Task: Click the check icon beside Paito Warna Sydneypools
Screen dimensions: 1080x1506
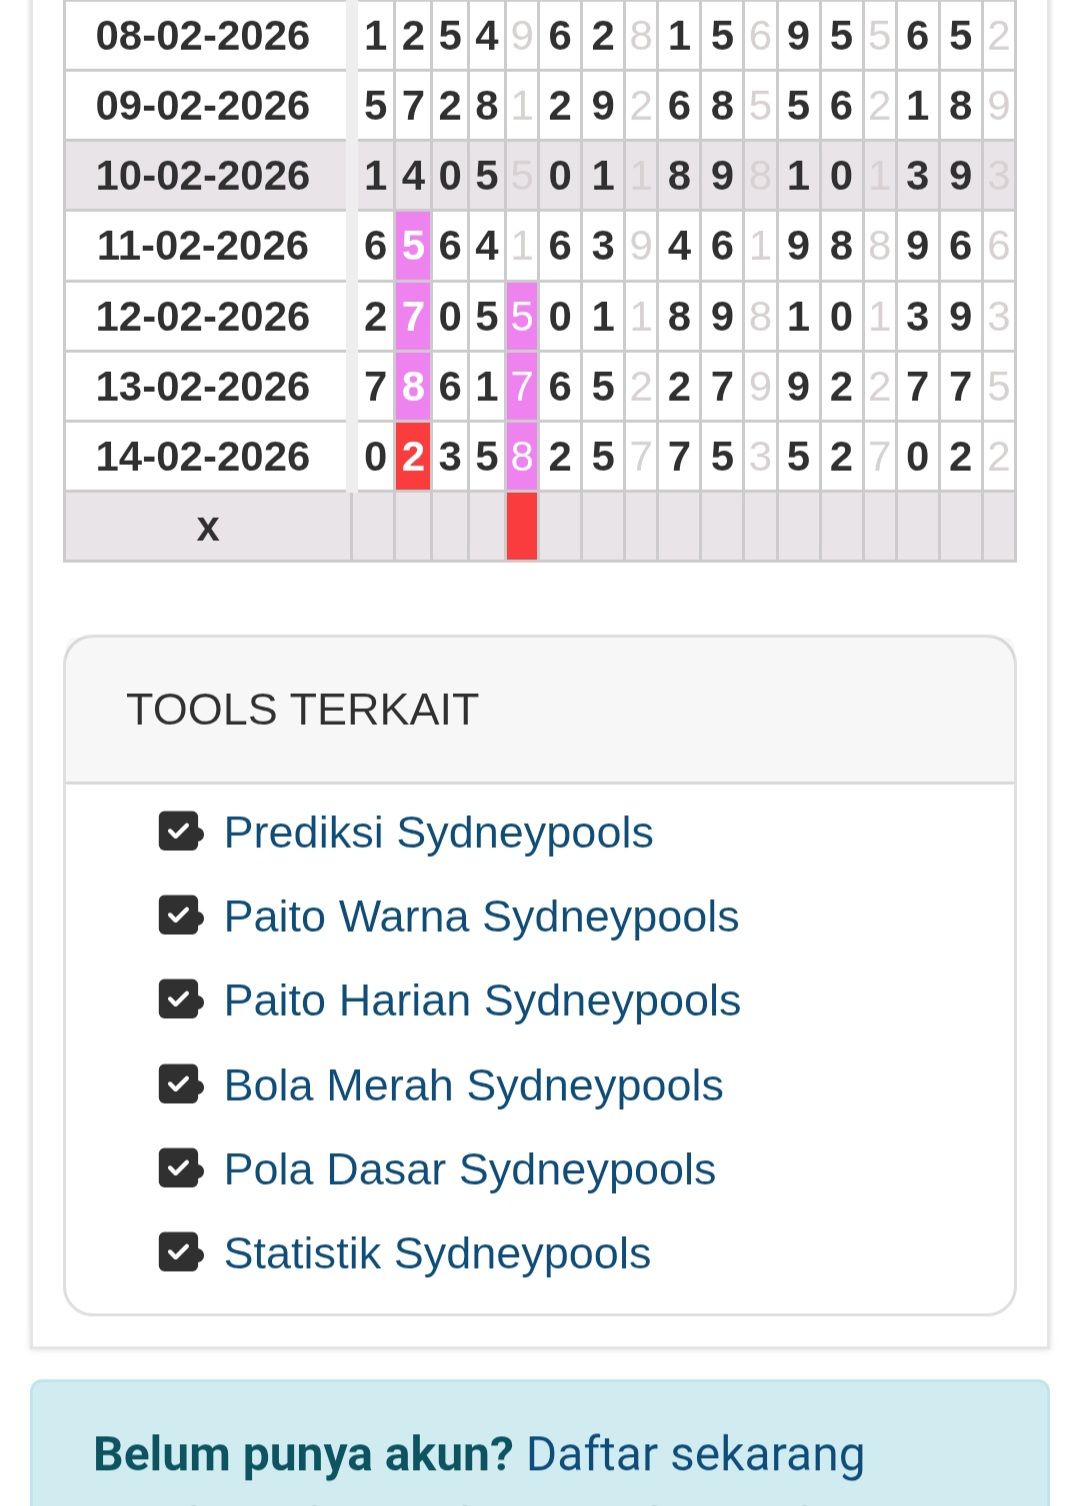Action: (180, 915)
